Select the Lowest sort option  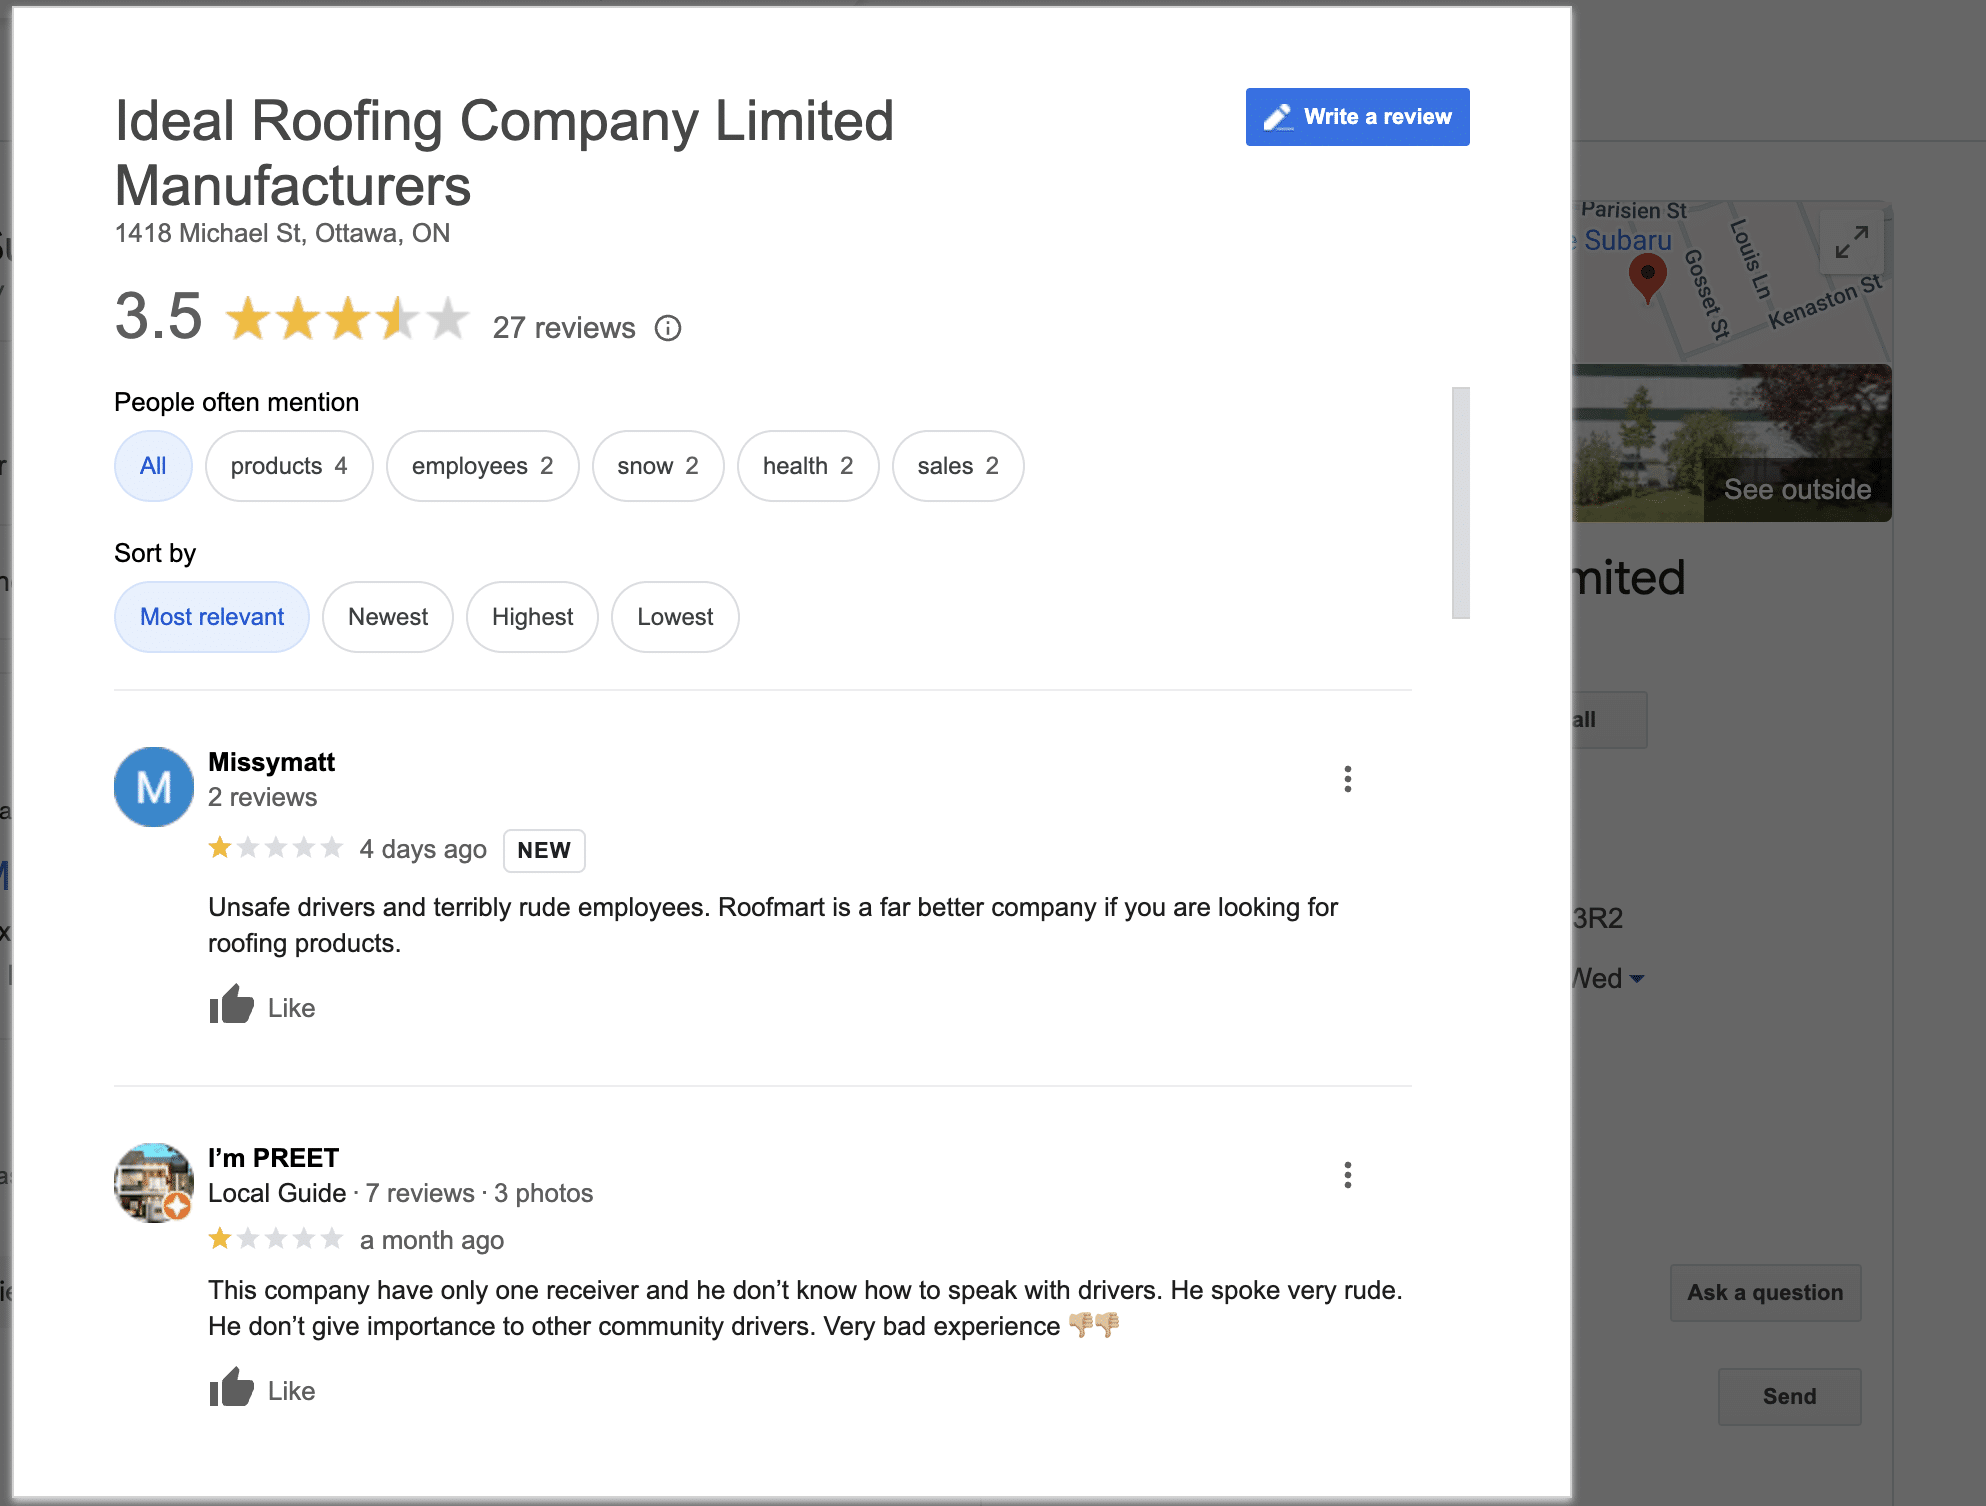tap(674, 617)
